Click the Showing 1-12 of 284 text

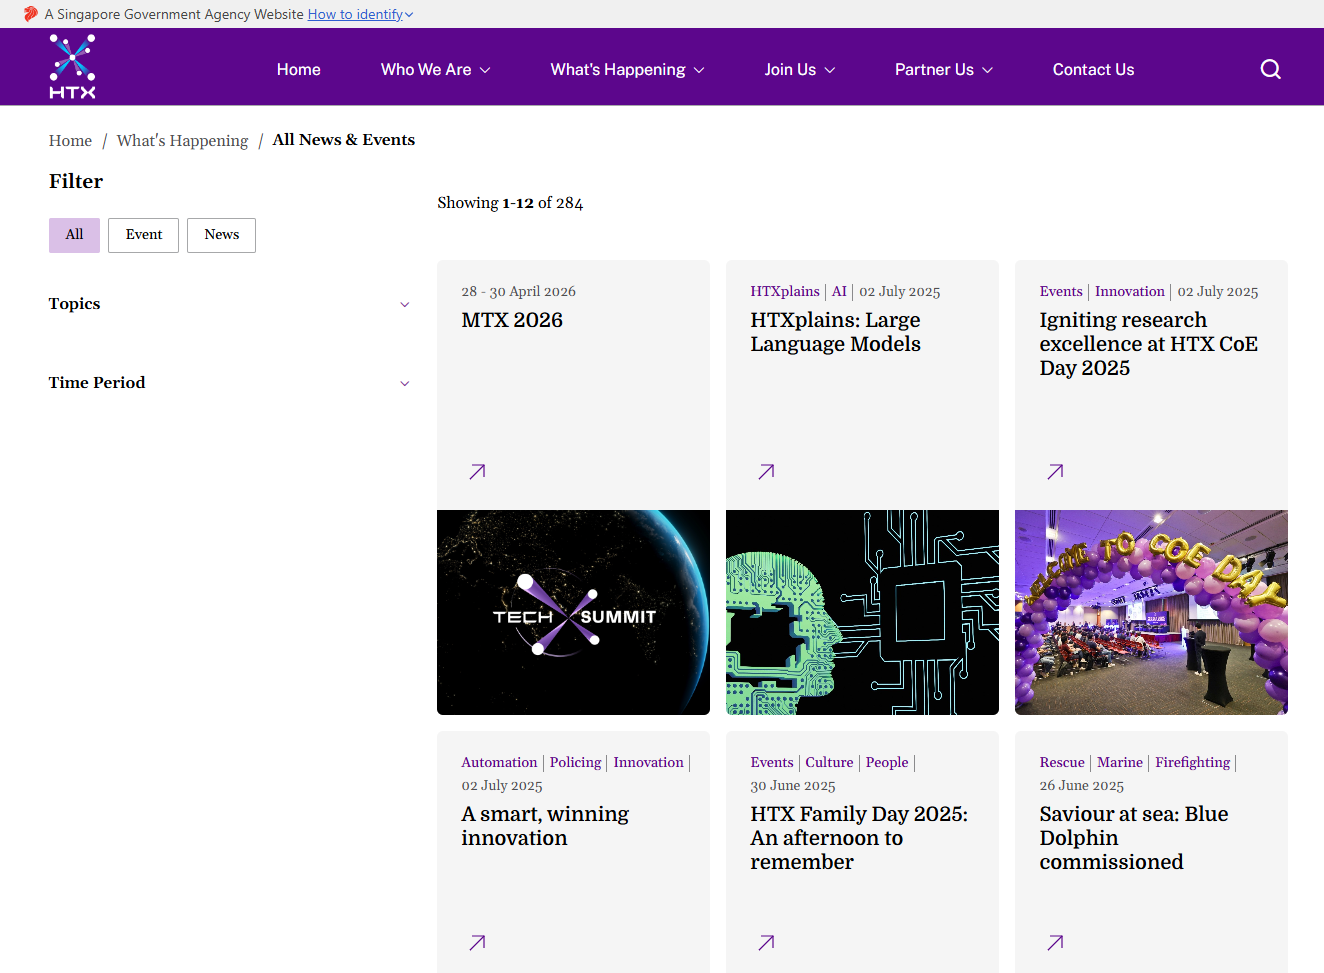510,203
